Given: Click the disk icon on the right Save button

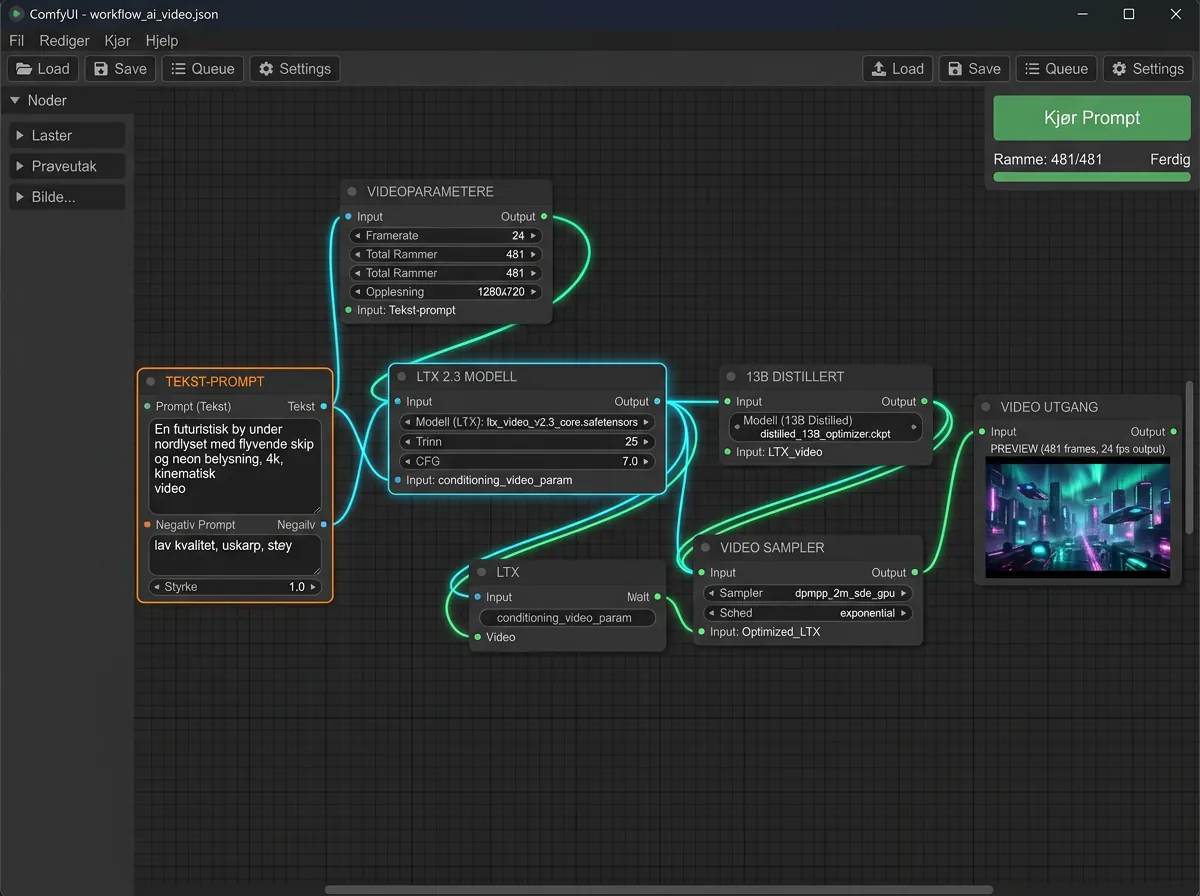Looking at the screenshot, I should pyautogui.click(x=956, y=68).
